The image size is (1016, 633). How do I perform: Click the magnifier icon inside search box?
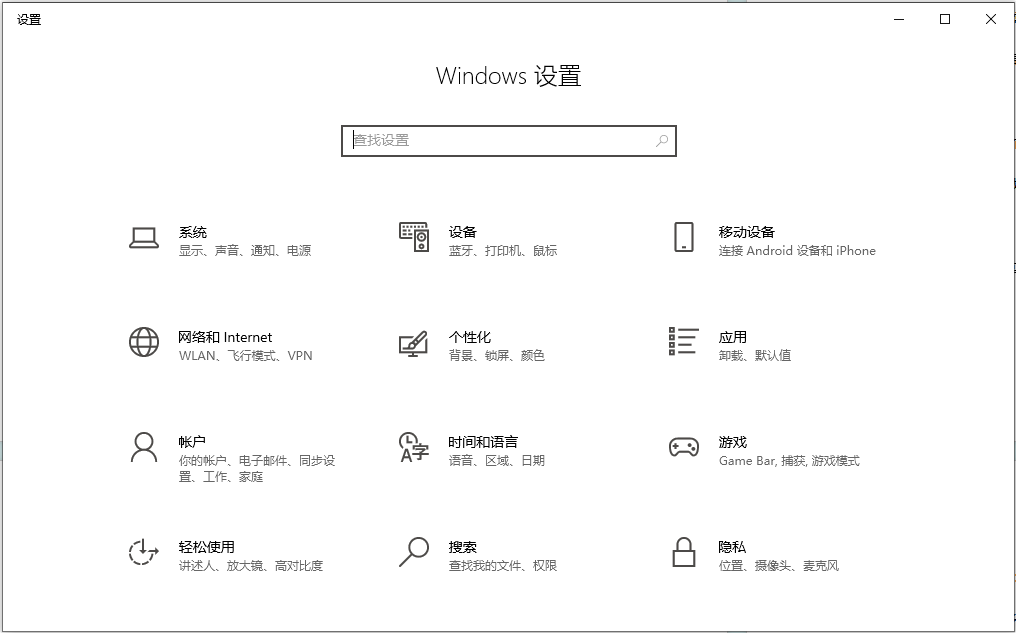[662, 141]
